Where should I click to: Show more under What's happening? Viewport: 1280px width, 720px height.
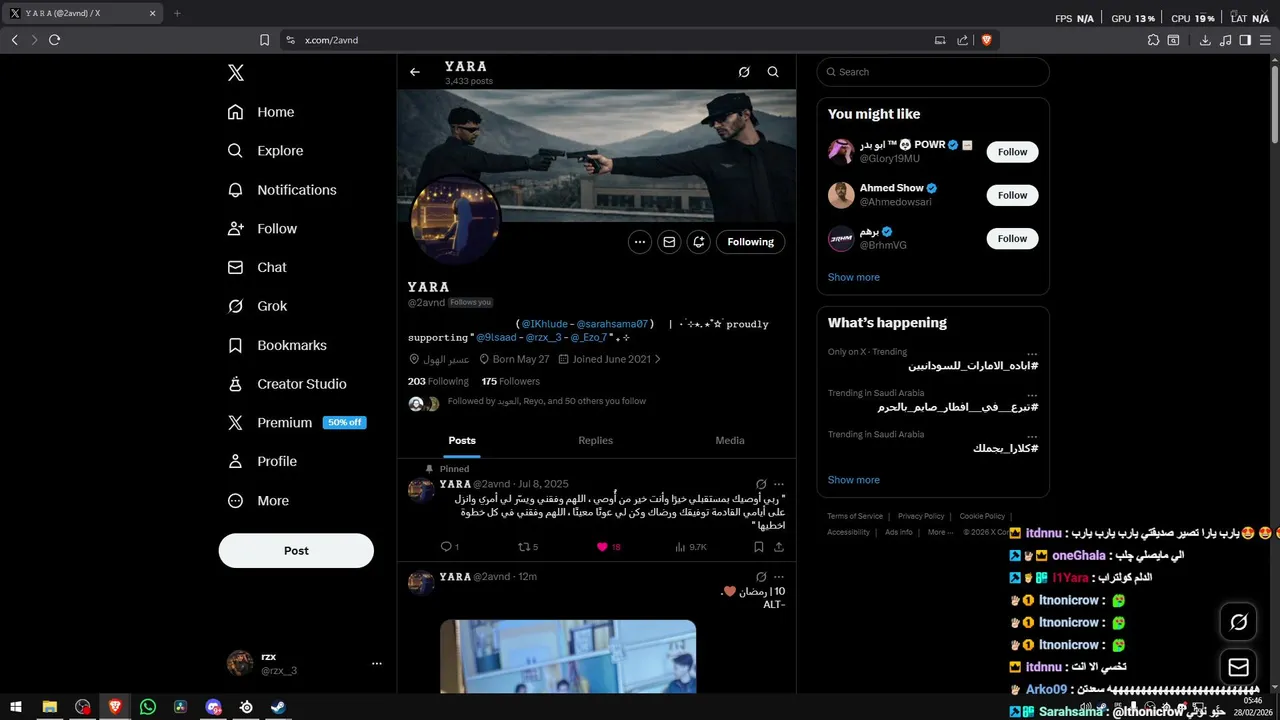click(854, 480)
